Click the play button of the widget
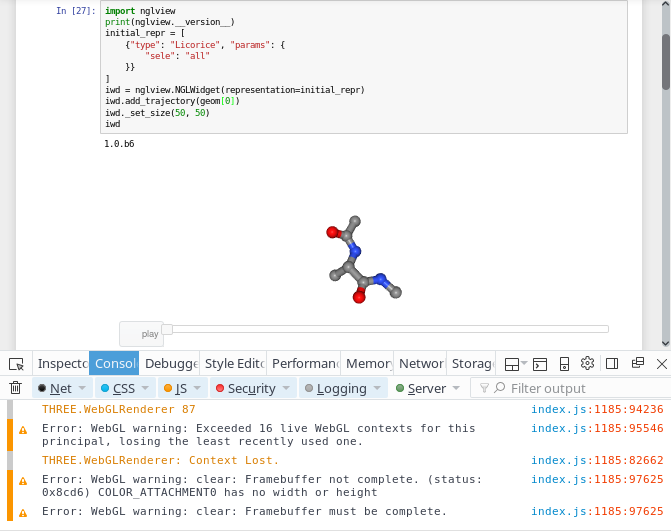671x531 pixels. coord(142,334)
